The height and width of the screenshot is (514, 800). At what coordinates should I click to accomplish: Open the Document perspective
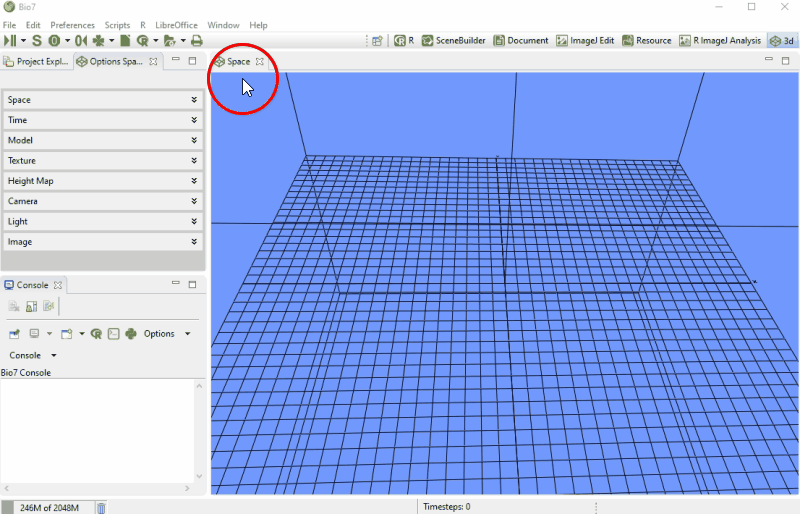pos(520,41)
